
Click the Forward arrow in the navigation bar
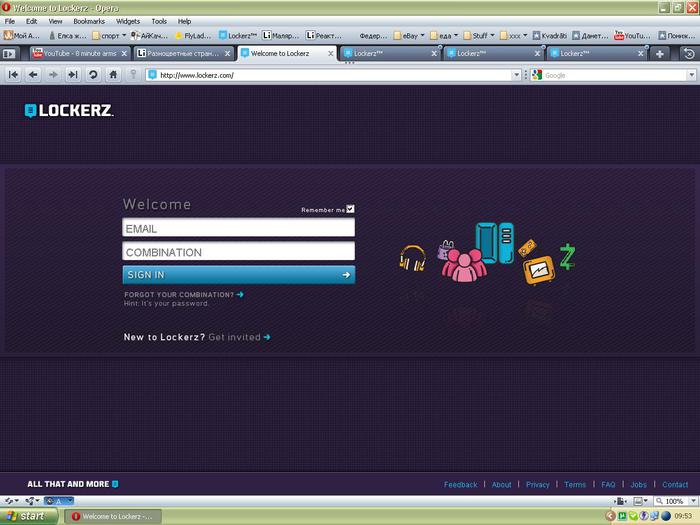[53, 75]
